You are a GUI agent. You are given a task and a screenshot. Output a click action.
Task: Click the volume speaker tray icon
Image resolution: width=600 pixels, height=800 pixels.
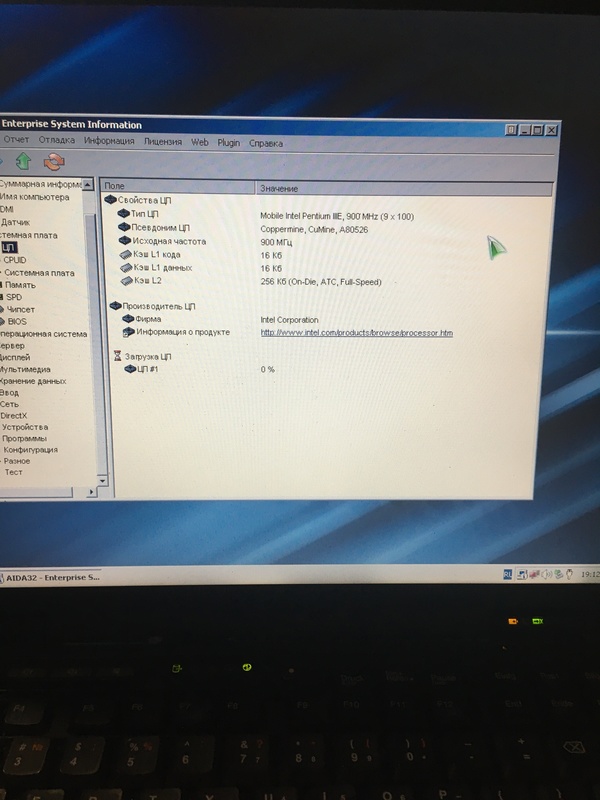coord(546,574)
